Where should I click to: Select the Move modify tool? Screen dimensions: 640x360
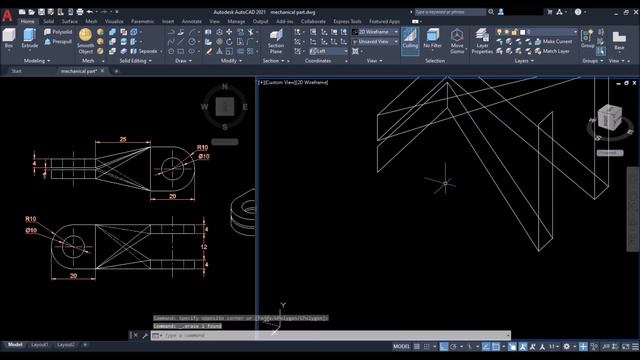[229, 32]
